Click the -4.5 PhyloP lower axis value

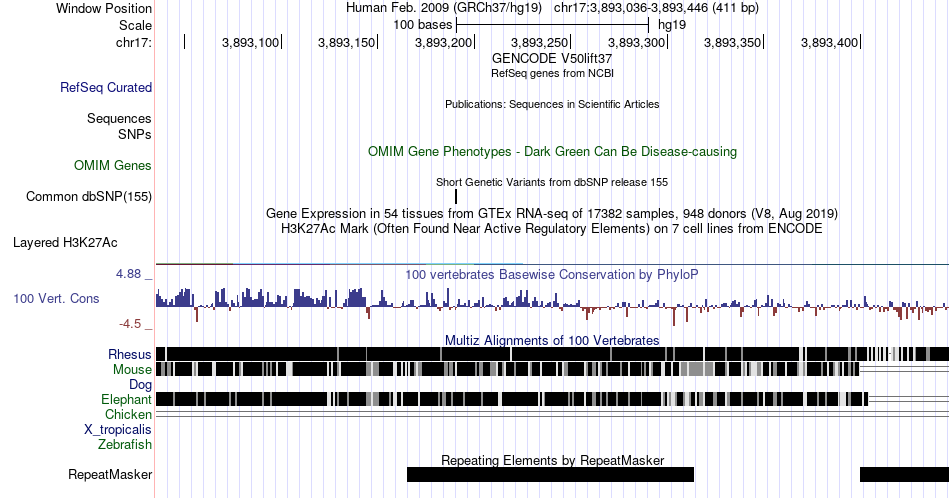pyautogui.click(x=130, y=324)
